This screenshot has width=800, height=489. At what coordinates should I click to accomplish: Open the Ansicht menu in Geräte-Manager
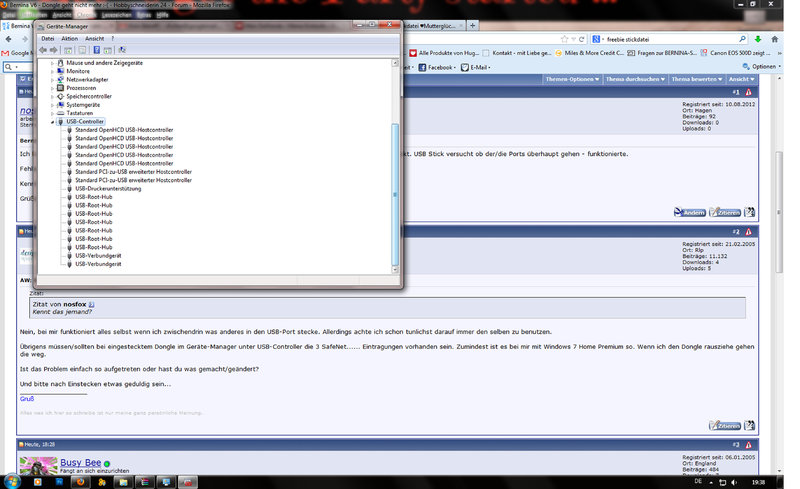pyautogui.click(x=94, y=39)
